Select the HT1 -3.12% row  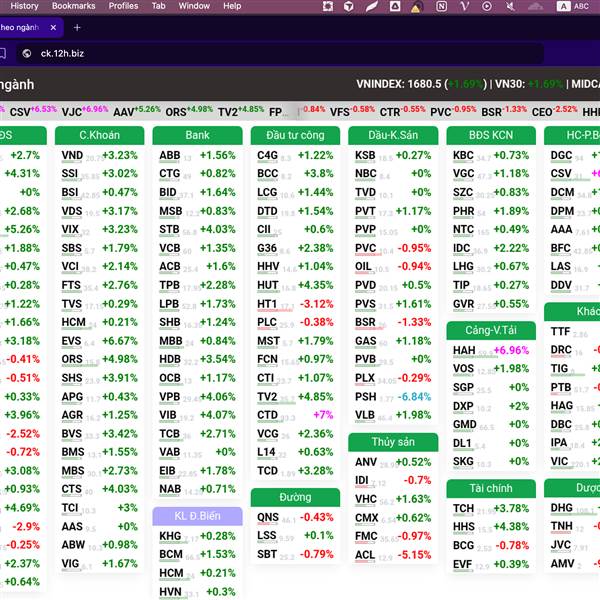(295, 304)
